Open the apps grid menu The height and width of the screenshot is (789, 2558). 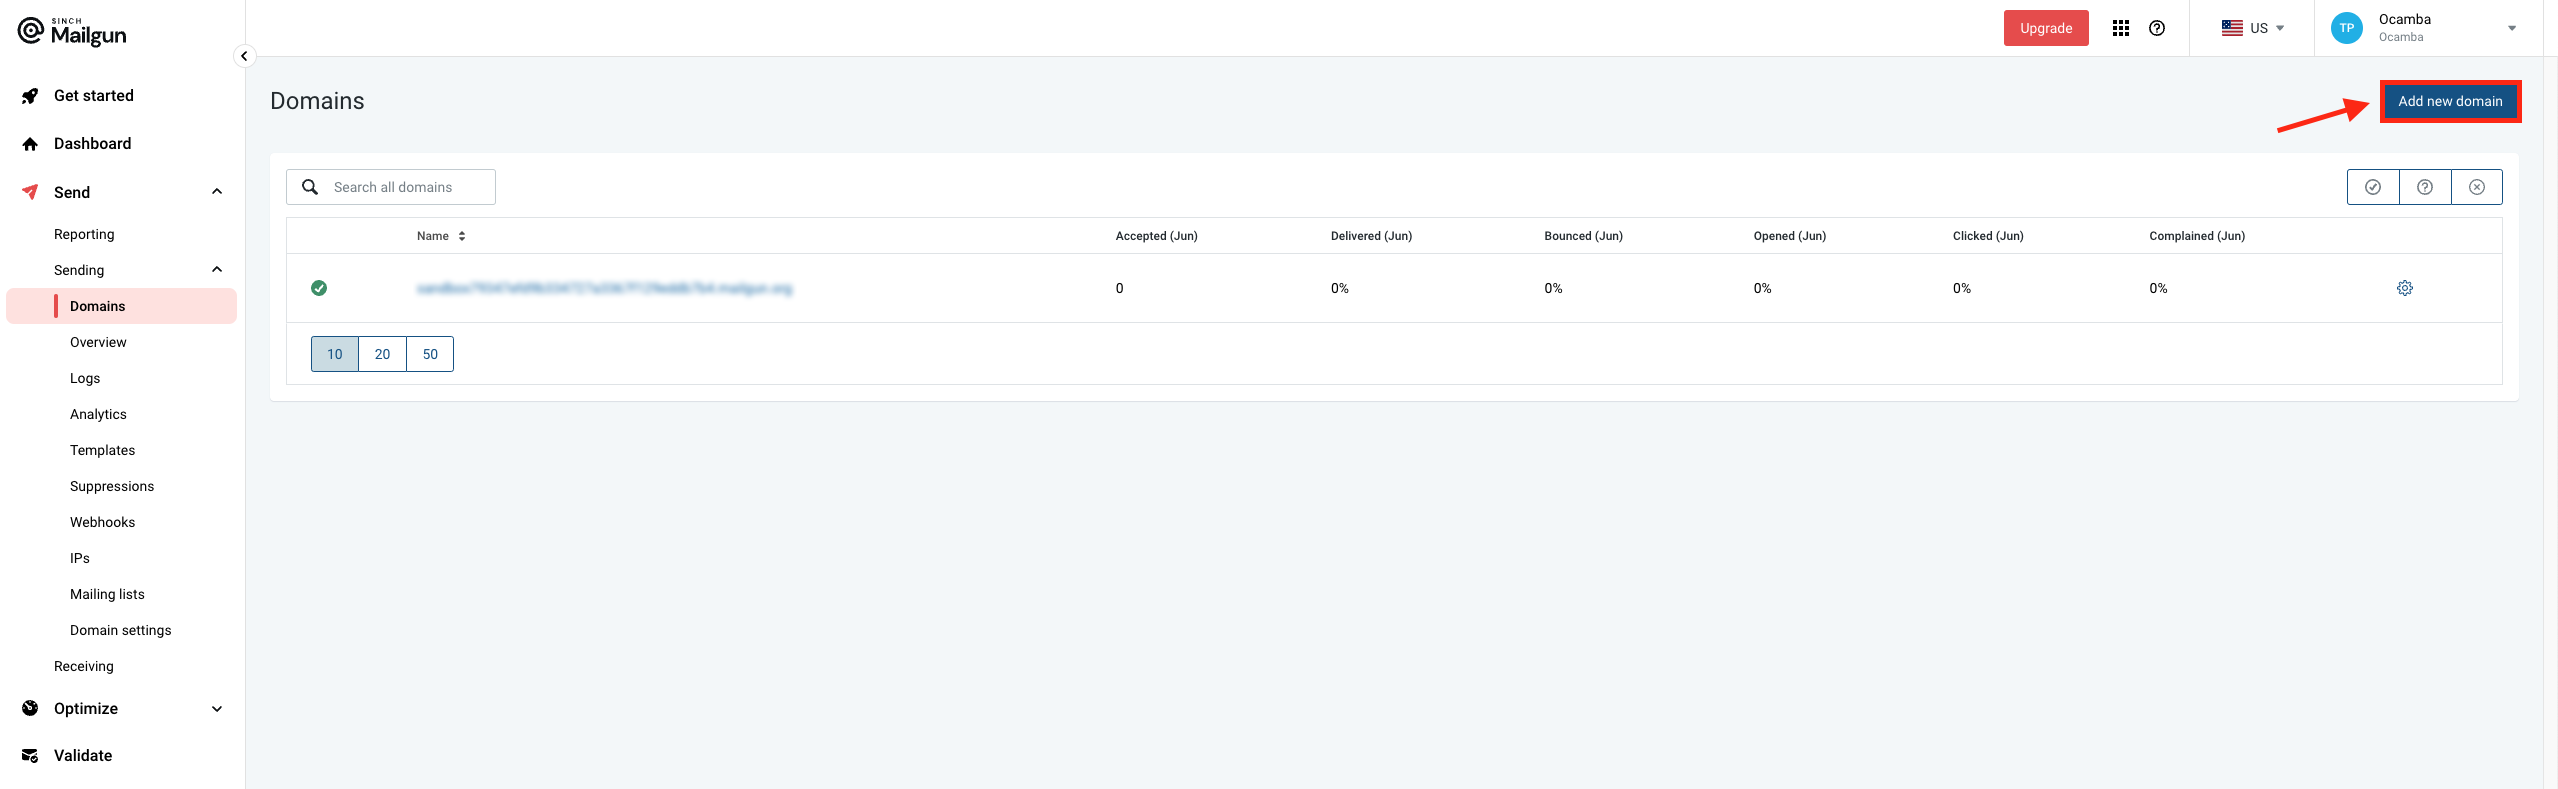(x=2120, y=28)
